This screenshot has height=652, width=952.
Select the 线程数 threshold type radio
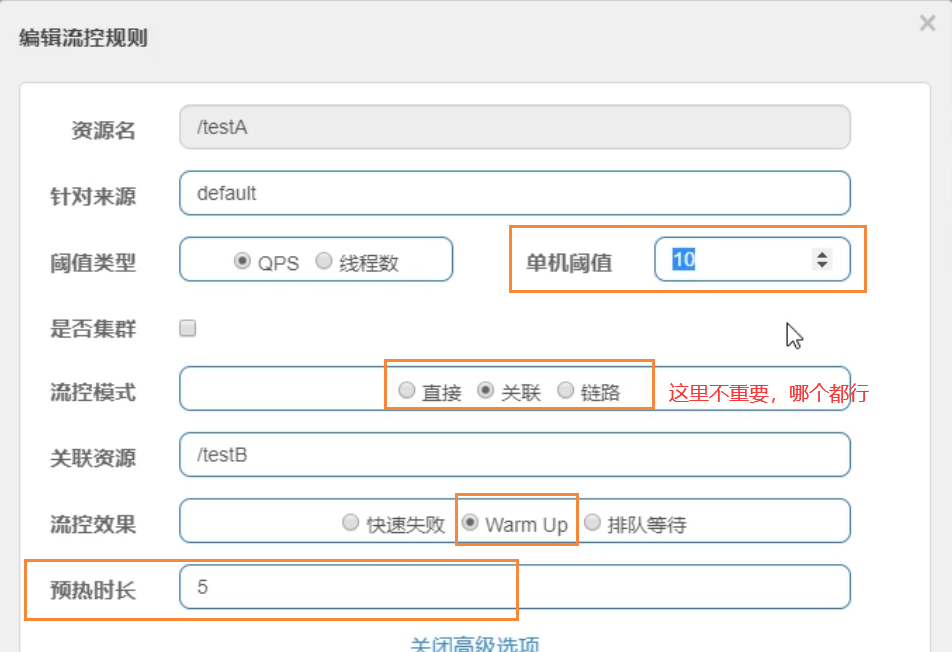pyautogui.click(x=324, y=261)
